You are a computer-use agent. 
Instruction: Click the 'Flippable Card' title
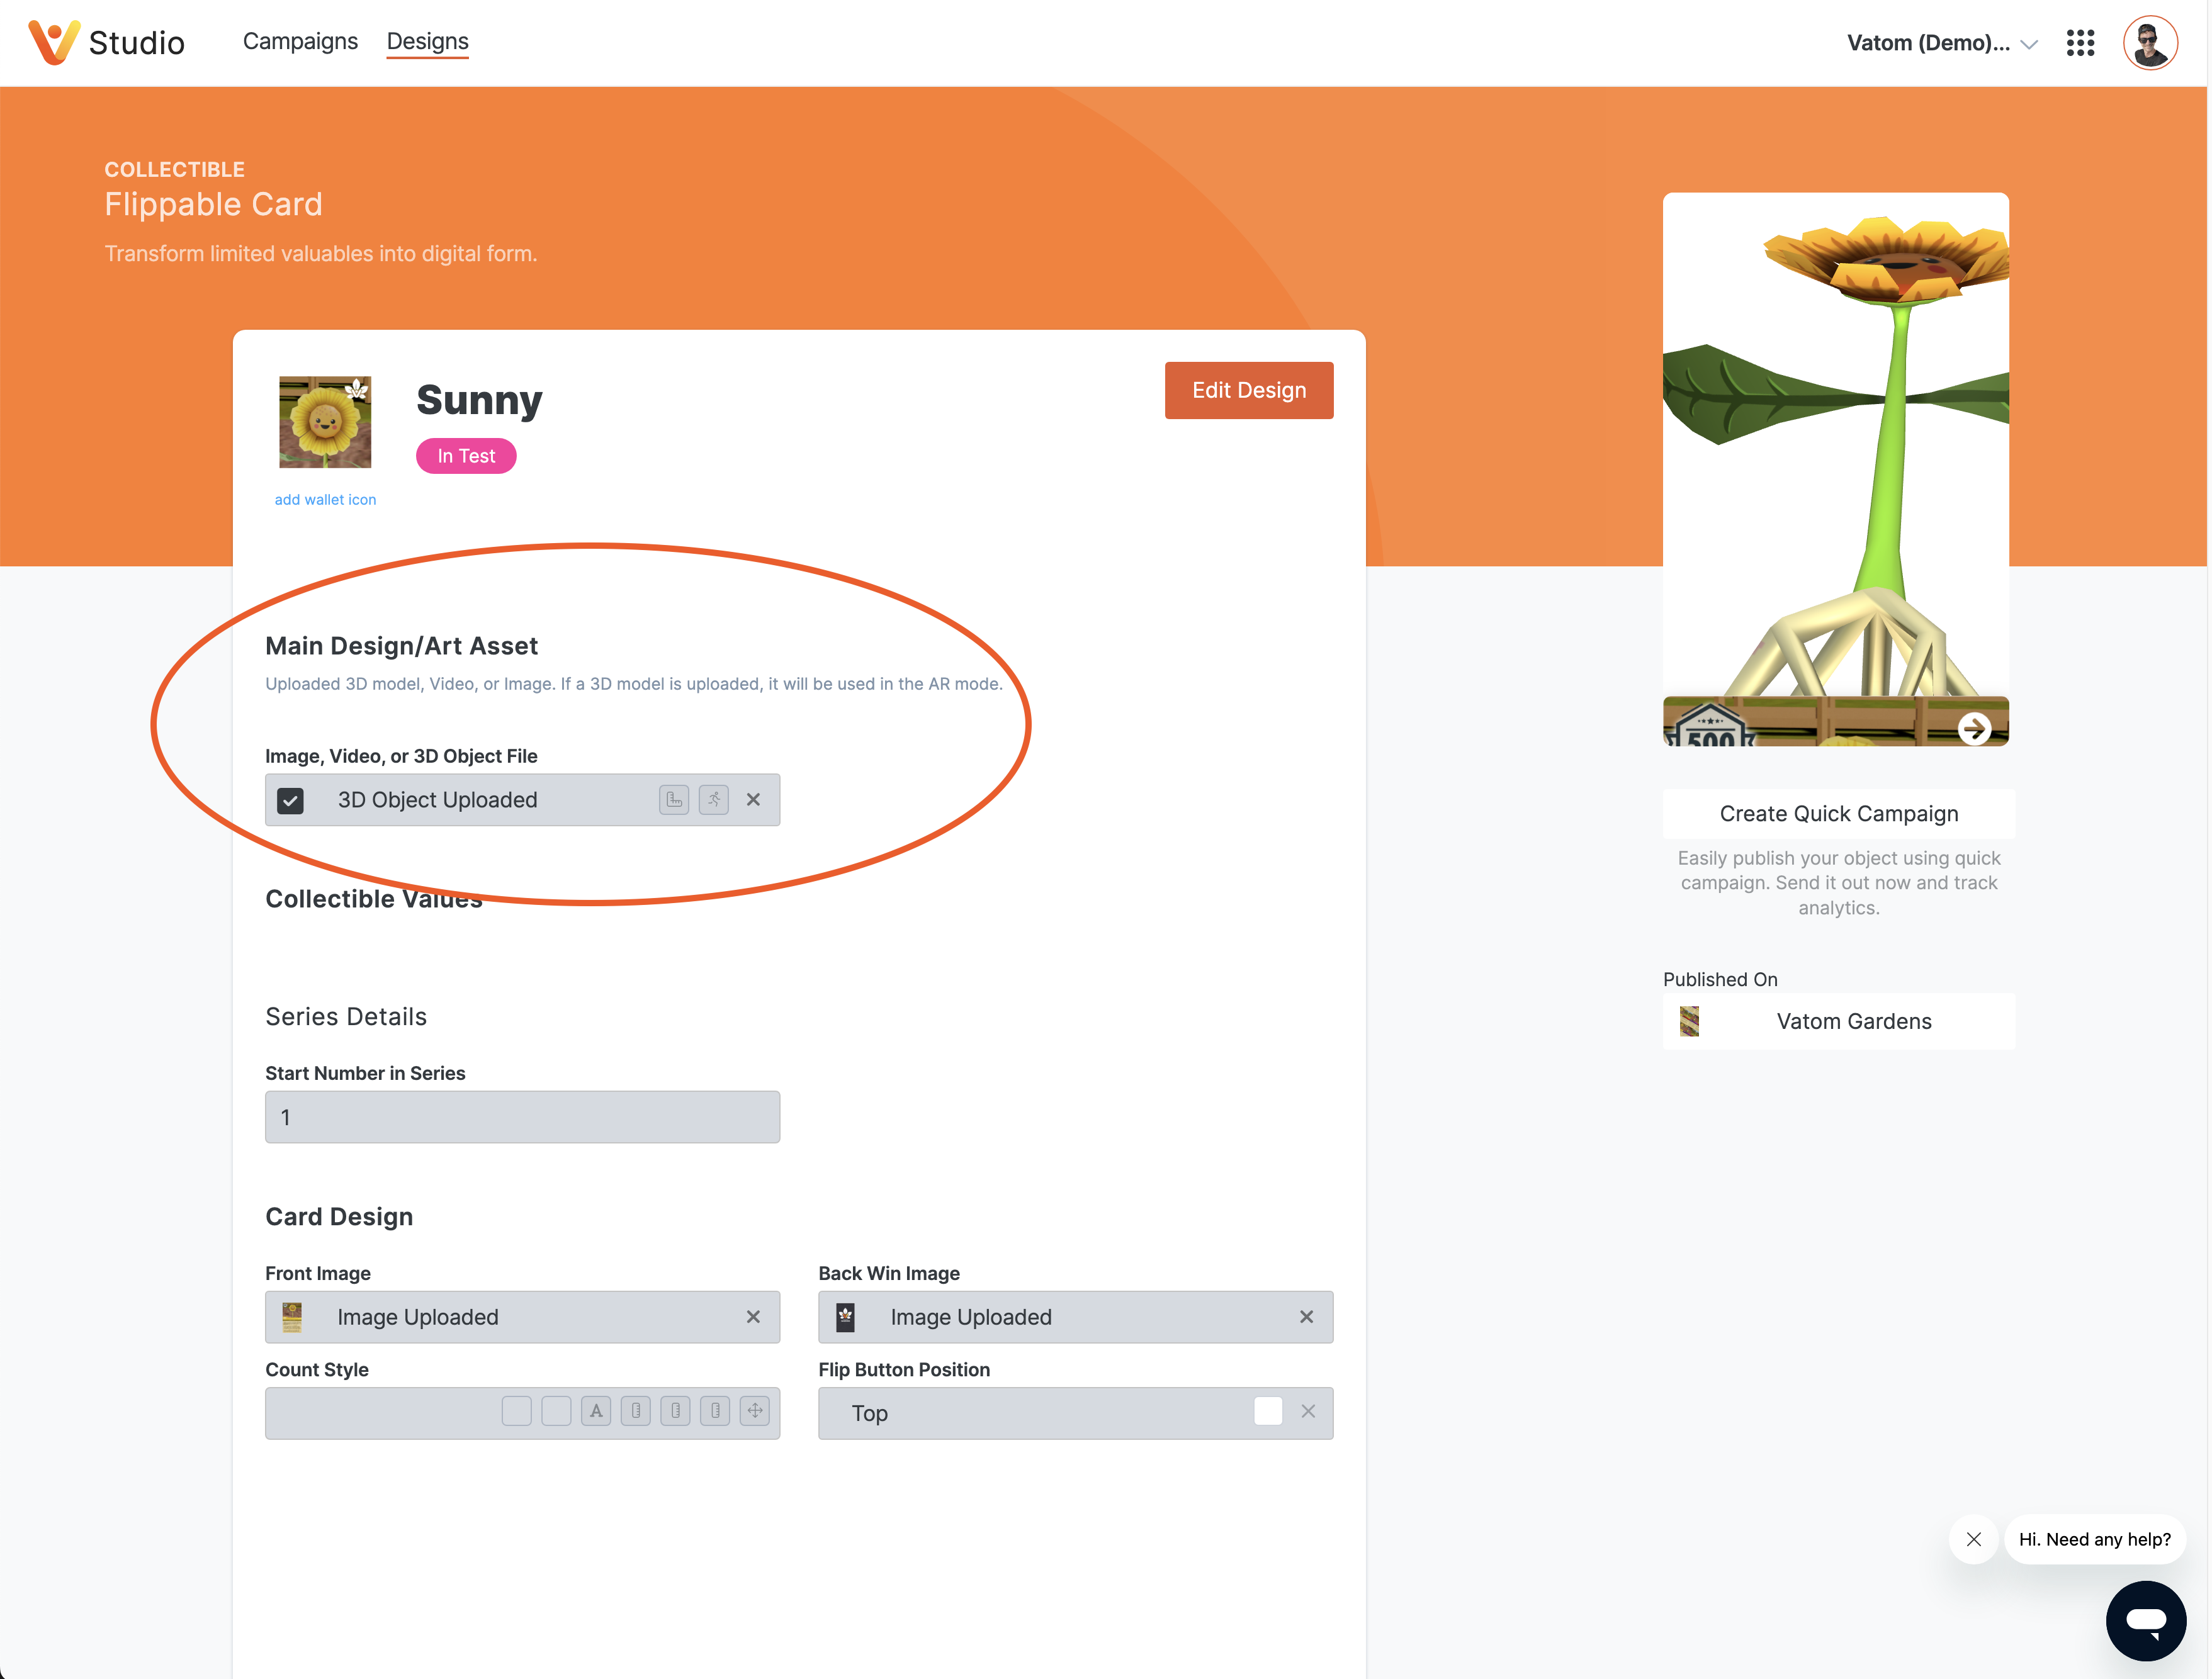tap(213, 204)
